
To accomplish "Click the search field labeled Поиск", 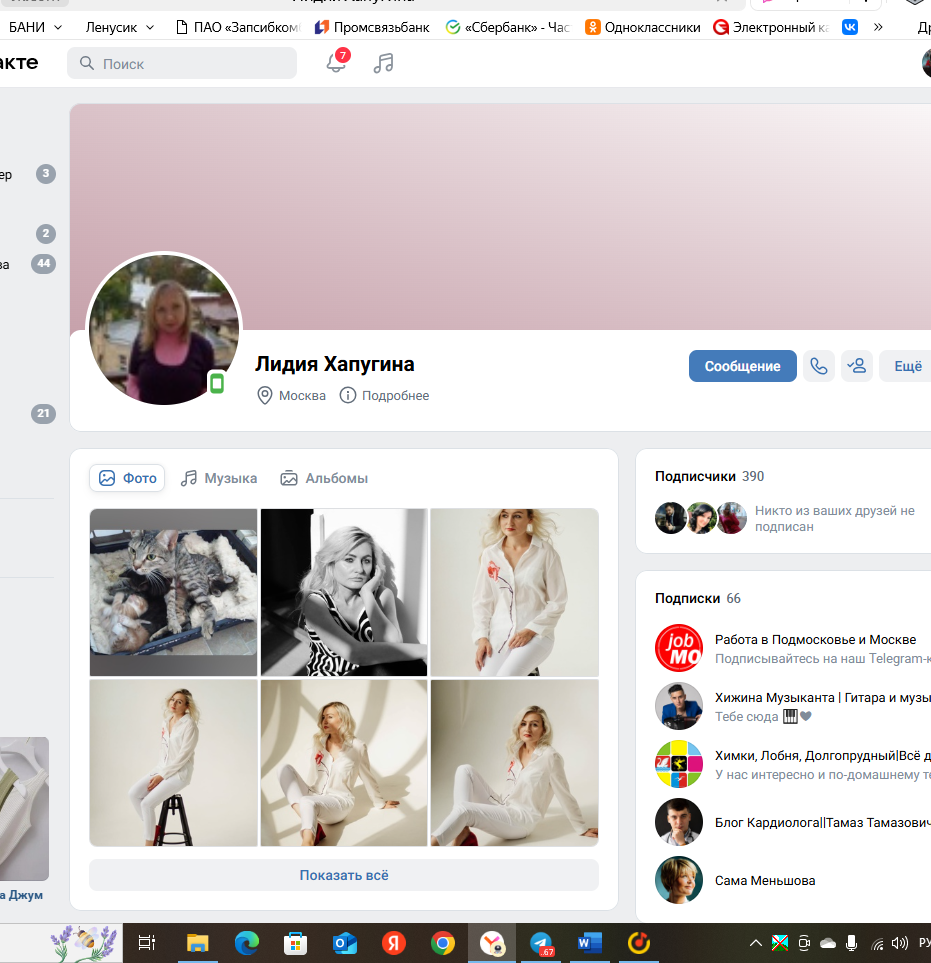I will click(x=182, y=63).
